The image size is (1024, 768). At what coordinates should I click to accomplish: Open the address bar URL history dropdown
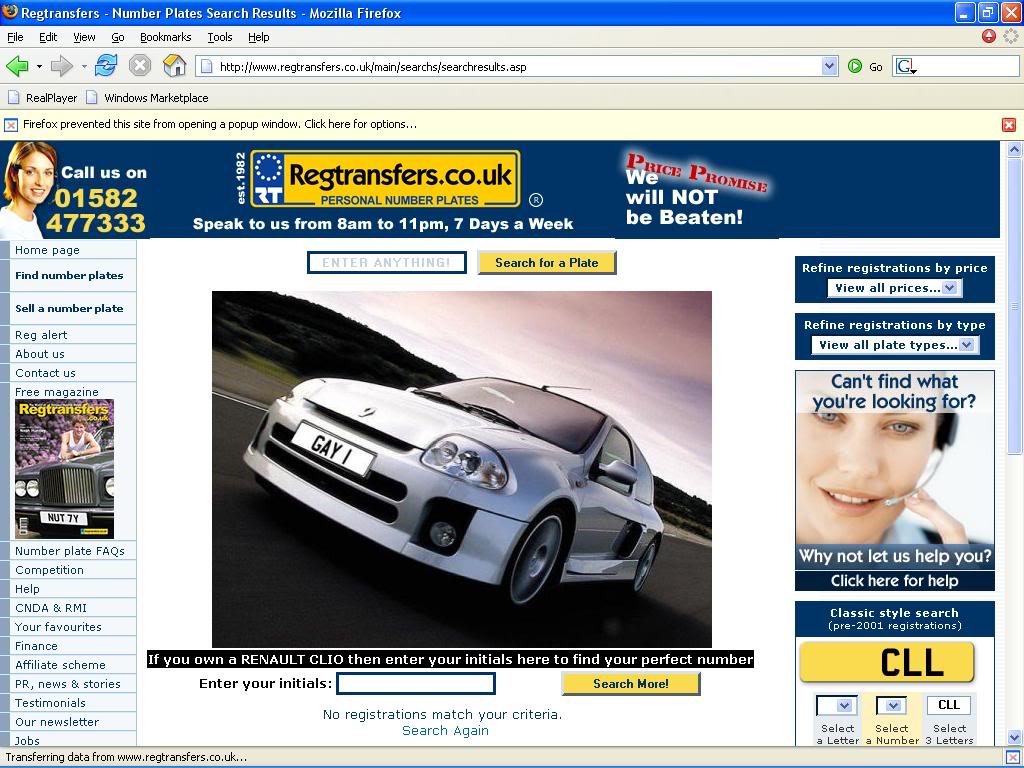point(829,67)
